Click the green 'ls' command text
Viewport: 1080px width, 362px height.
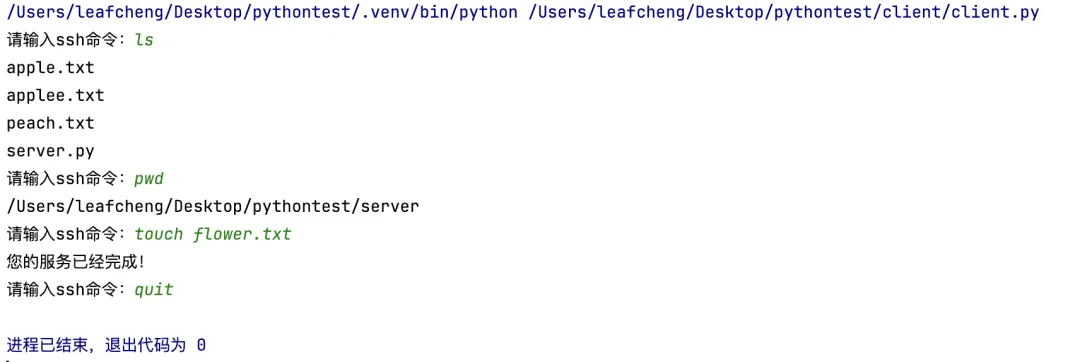144,41
